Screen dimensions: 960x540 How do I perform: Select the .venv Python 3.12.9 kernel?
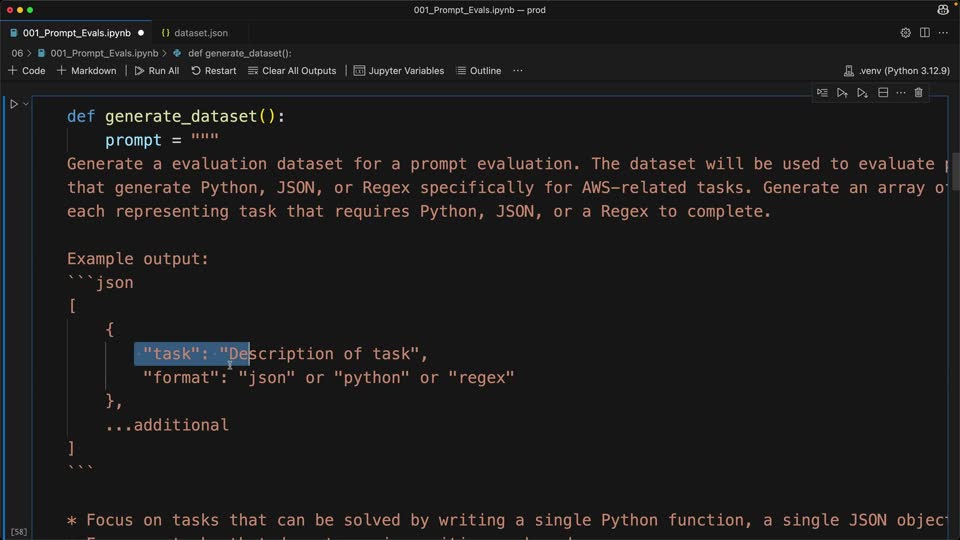[x=897, y=71]
